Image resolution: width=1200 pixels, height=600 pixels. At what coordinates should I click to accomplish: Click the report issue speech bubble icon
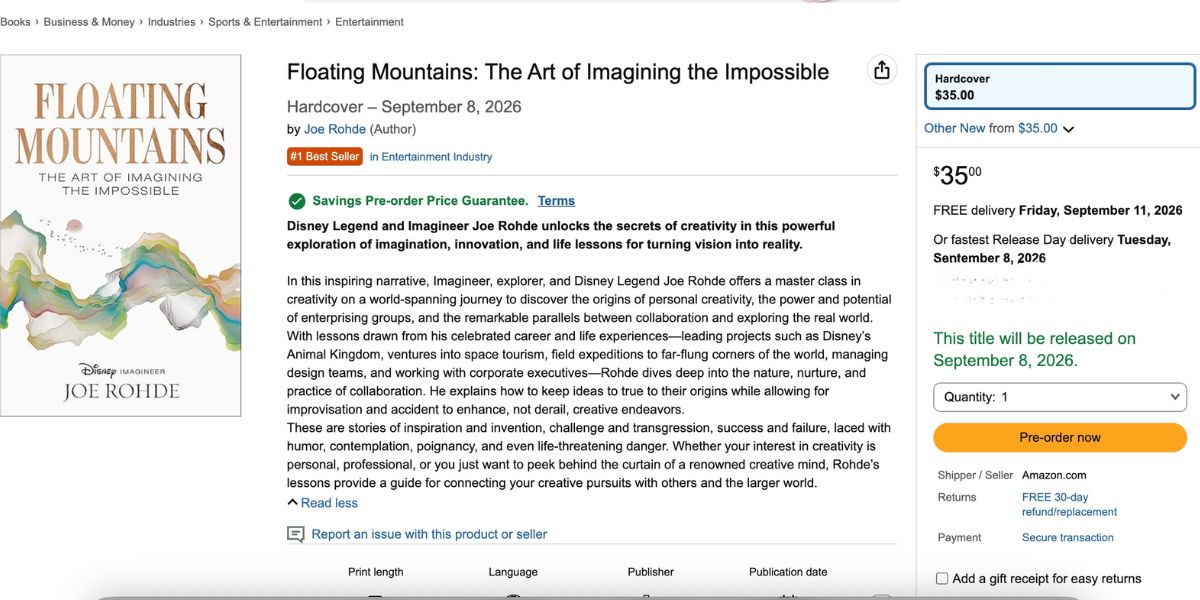pos(296,534)
